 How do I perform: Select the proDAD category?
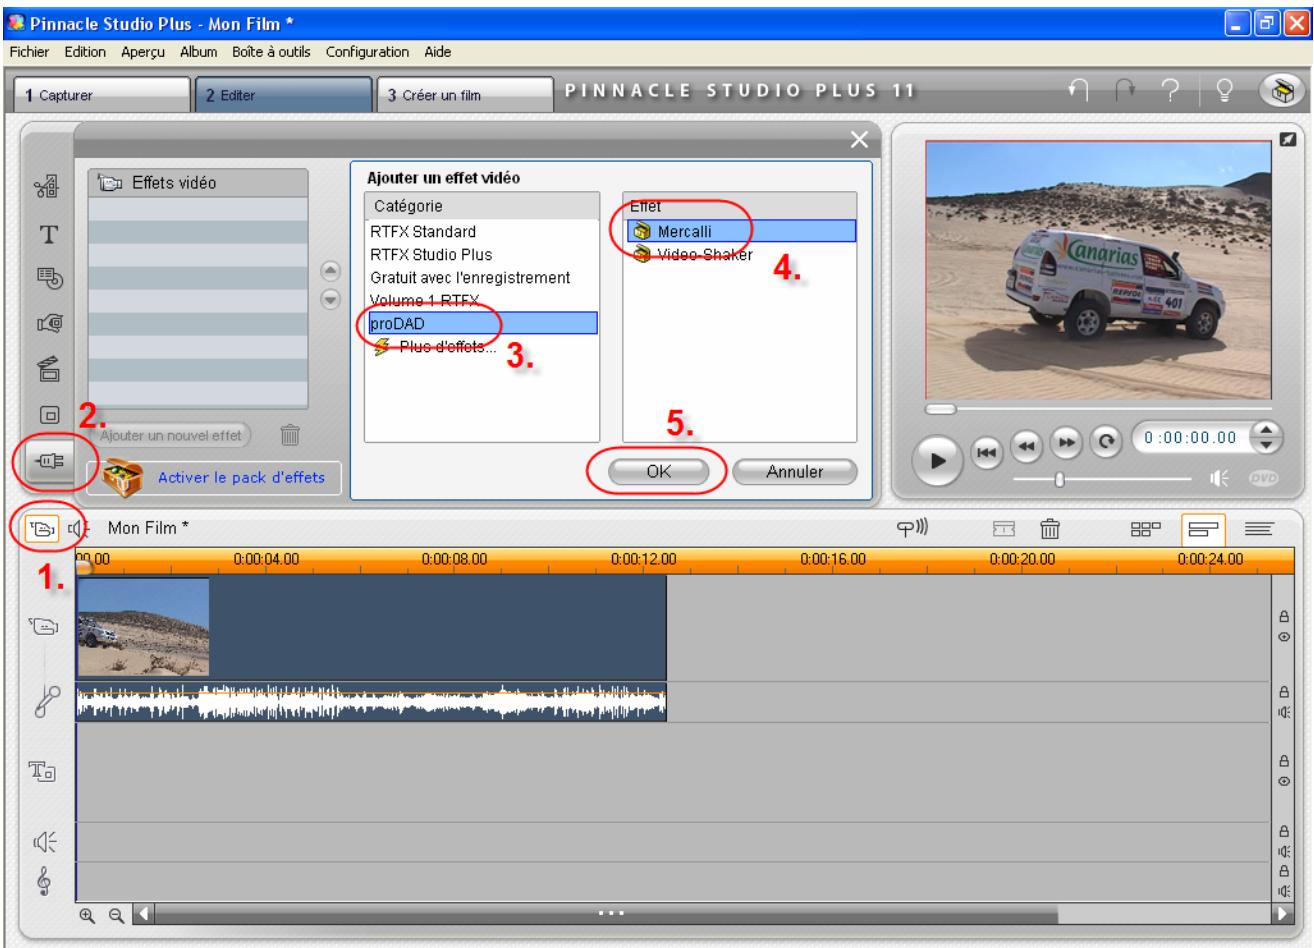point(481,323)
